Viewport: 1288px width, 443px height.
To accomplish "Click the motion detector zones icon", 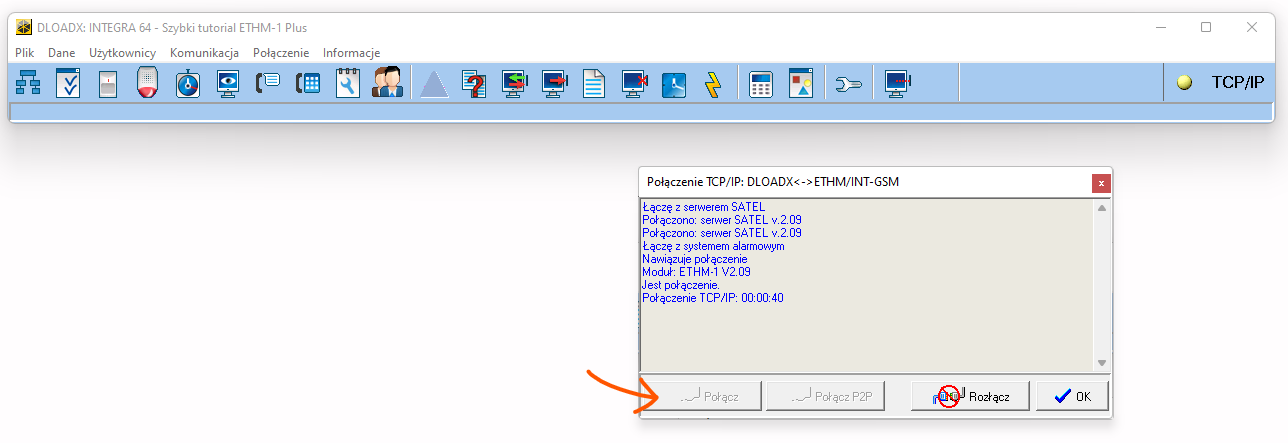I will tap(108, 83).
